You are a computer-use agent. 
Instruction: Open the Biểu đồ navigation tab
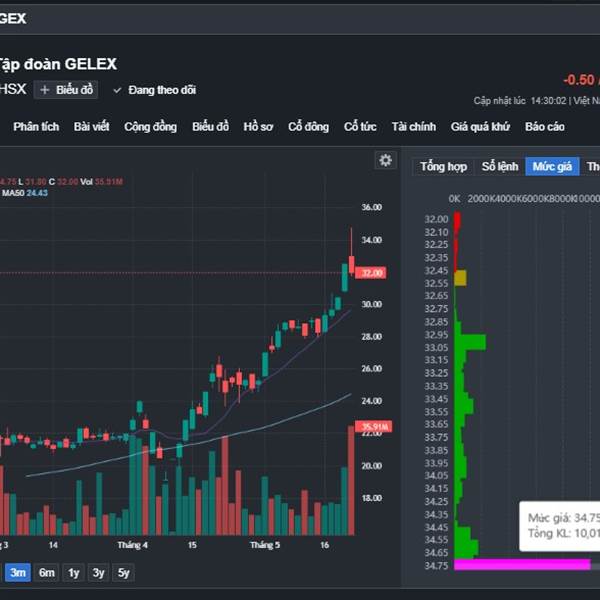pos(210,127)
